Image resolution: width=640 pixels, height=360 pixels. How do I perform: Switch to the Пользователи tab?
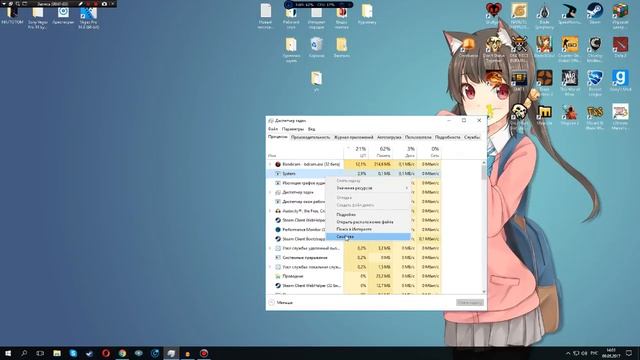(418, 138)
